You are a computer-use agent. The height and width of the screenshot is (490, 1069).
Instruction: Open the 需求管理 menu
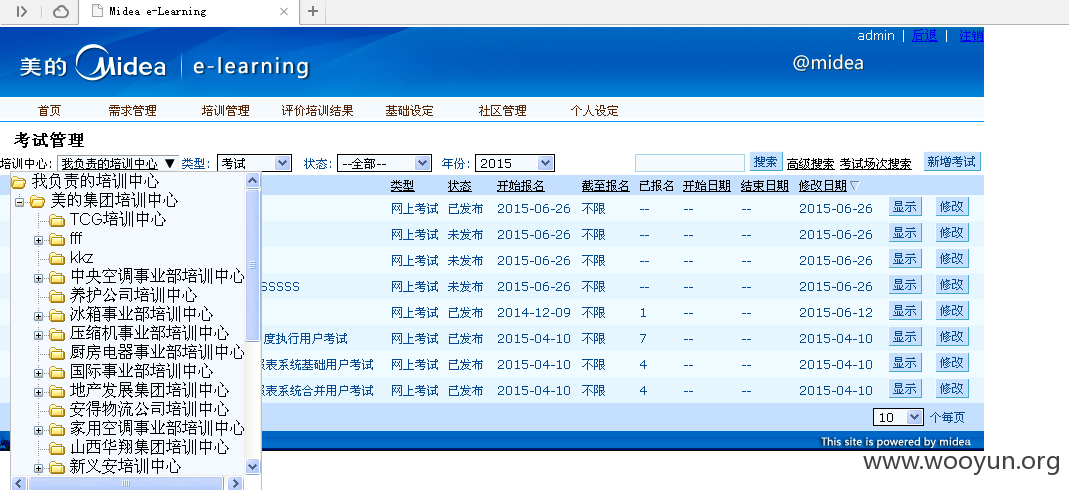point(132,110)
